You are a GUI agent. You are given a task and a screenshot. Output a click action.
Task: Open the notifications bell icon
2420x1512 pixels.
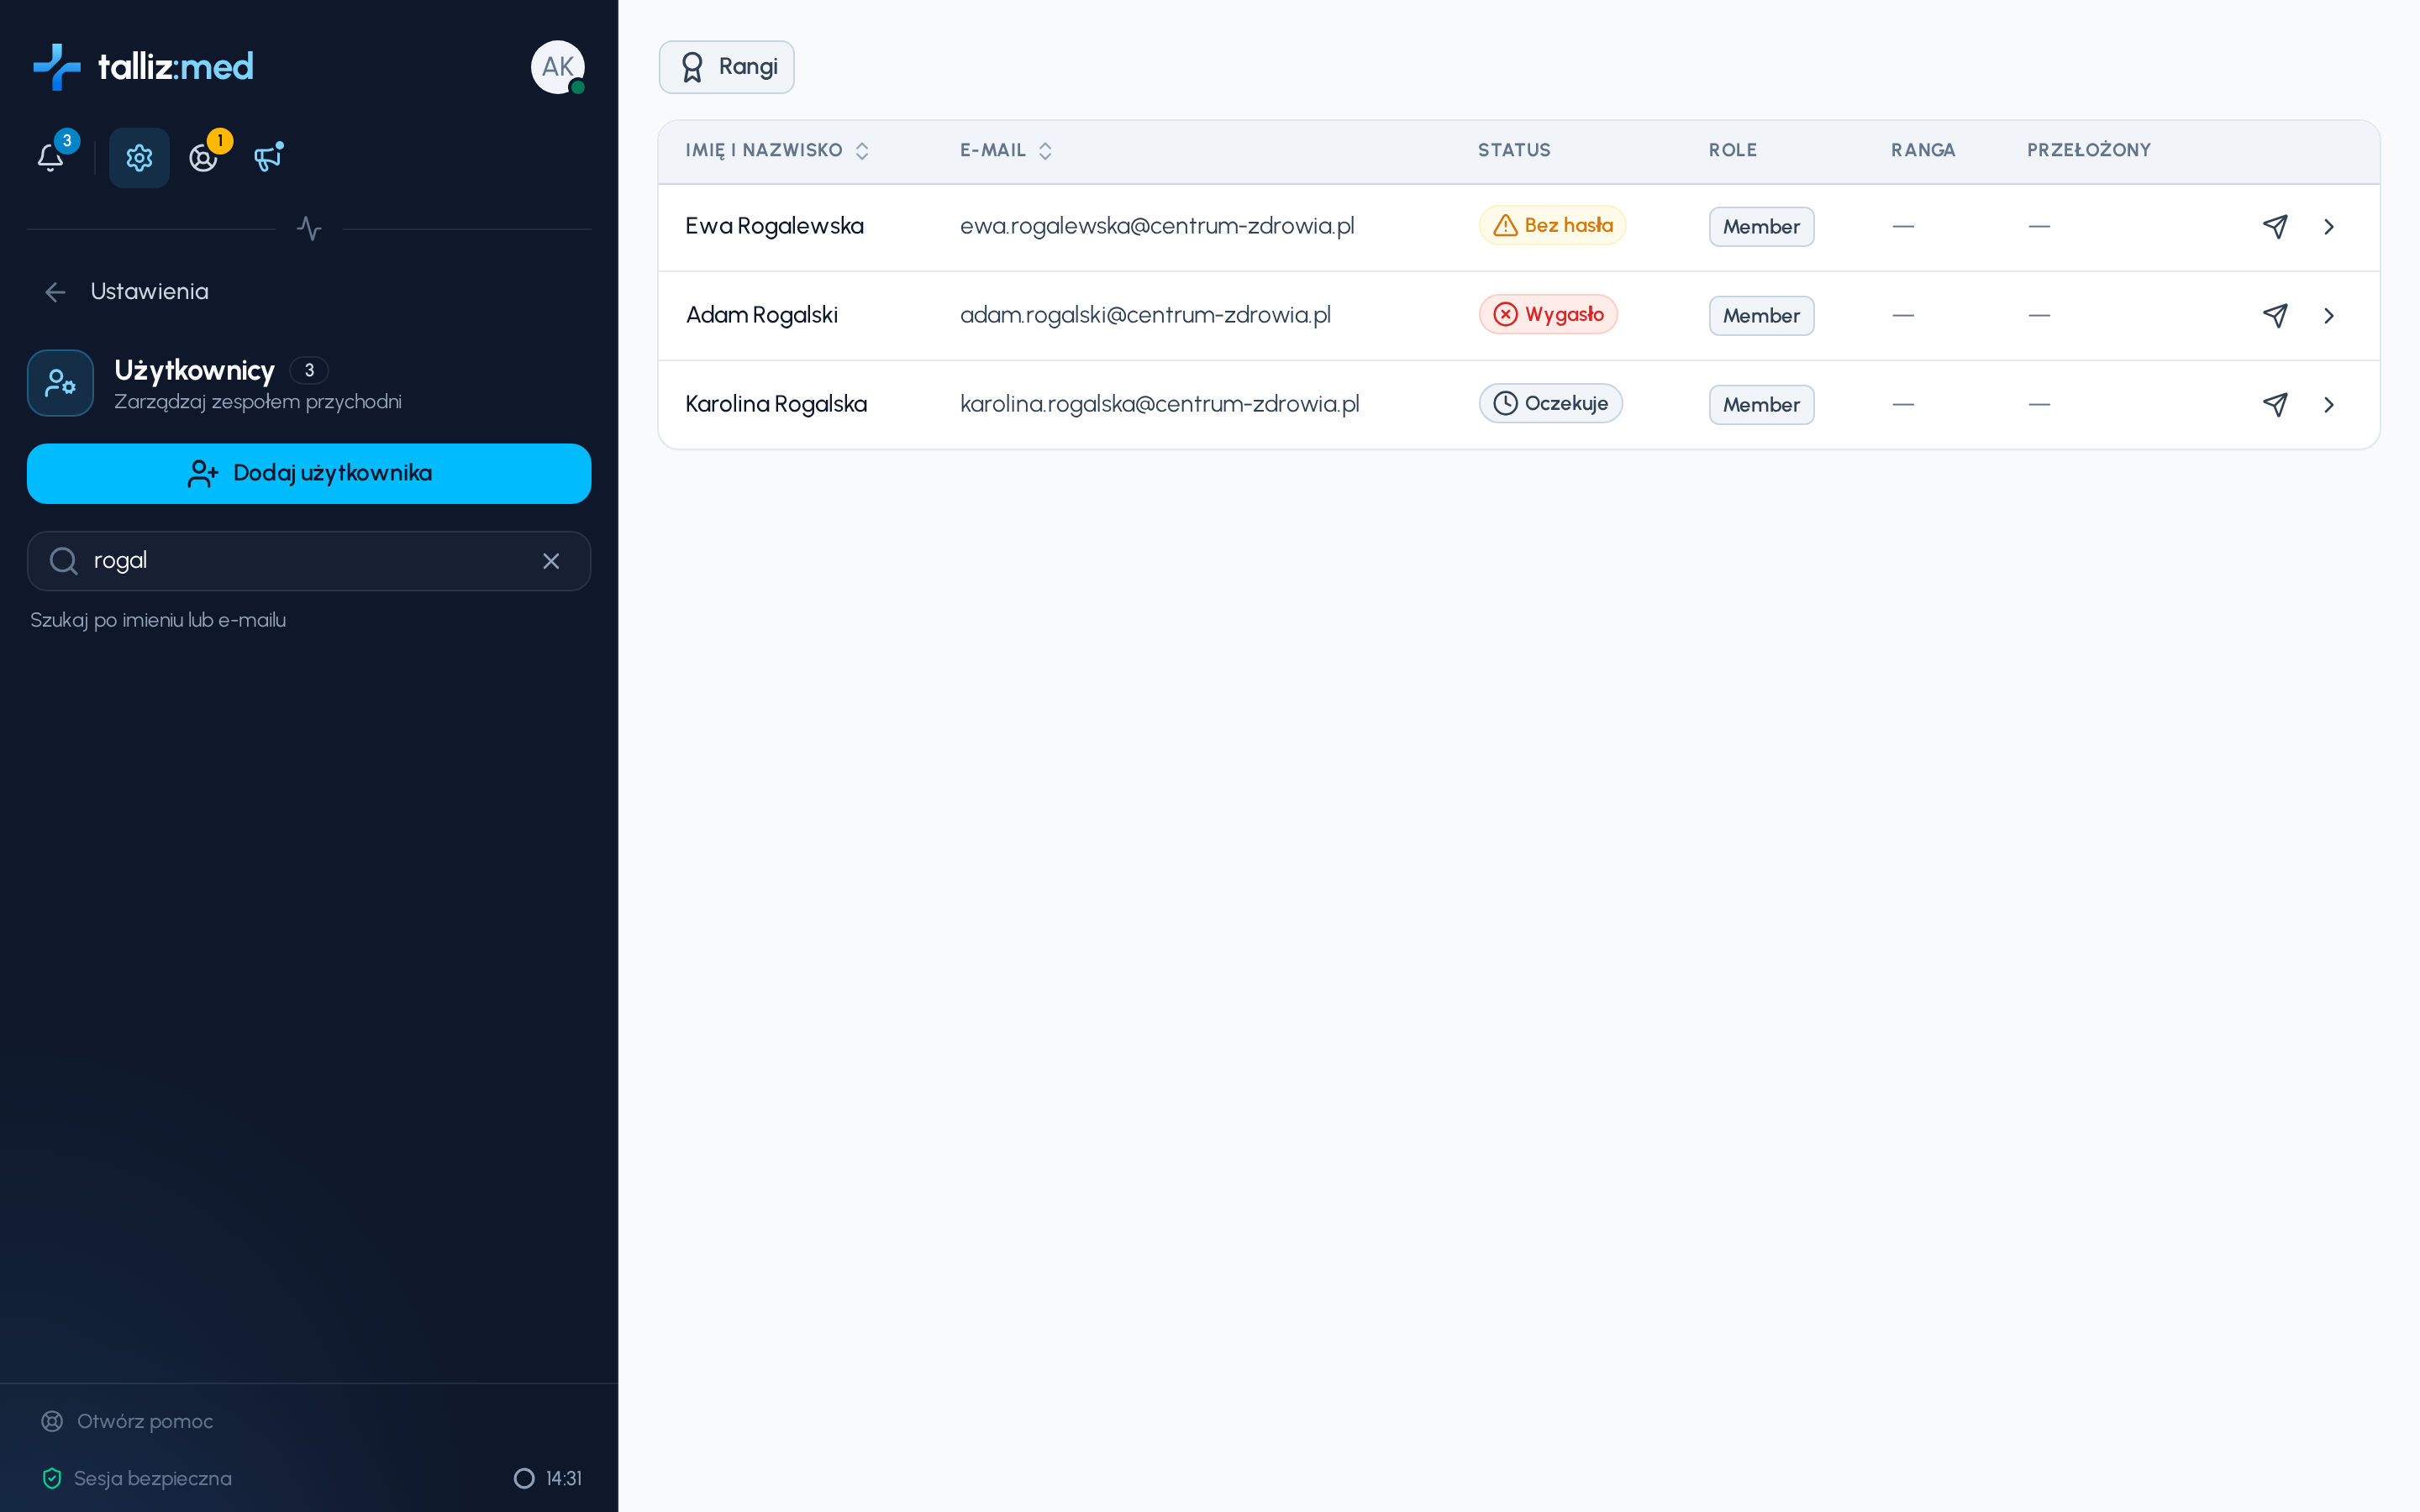coord(51,157)
